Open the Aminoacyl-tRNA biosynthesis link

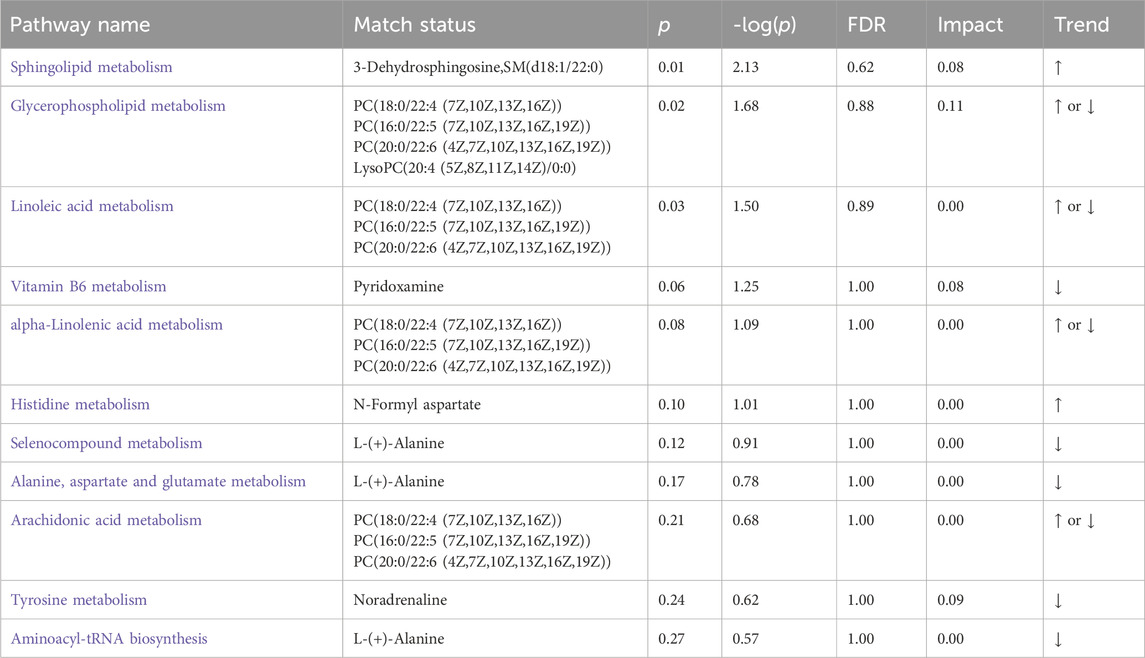109,639
